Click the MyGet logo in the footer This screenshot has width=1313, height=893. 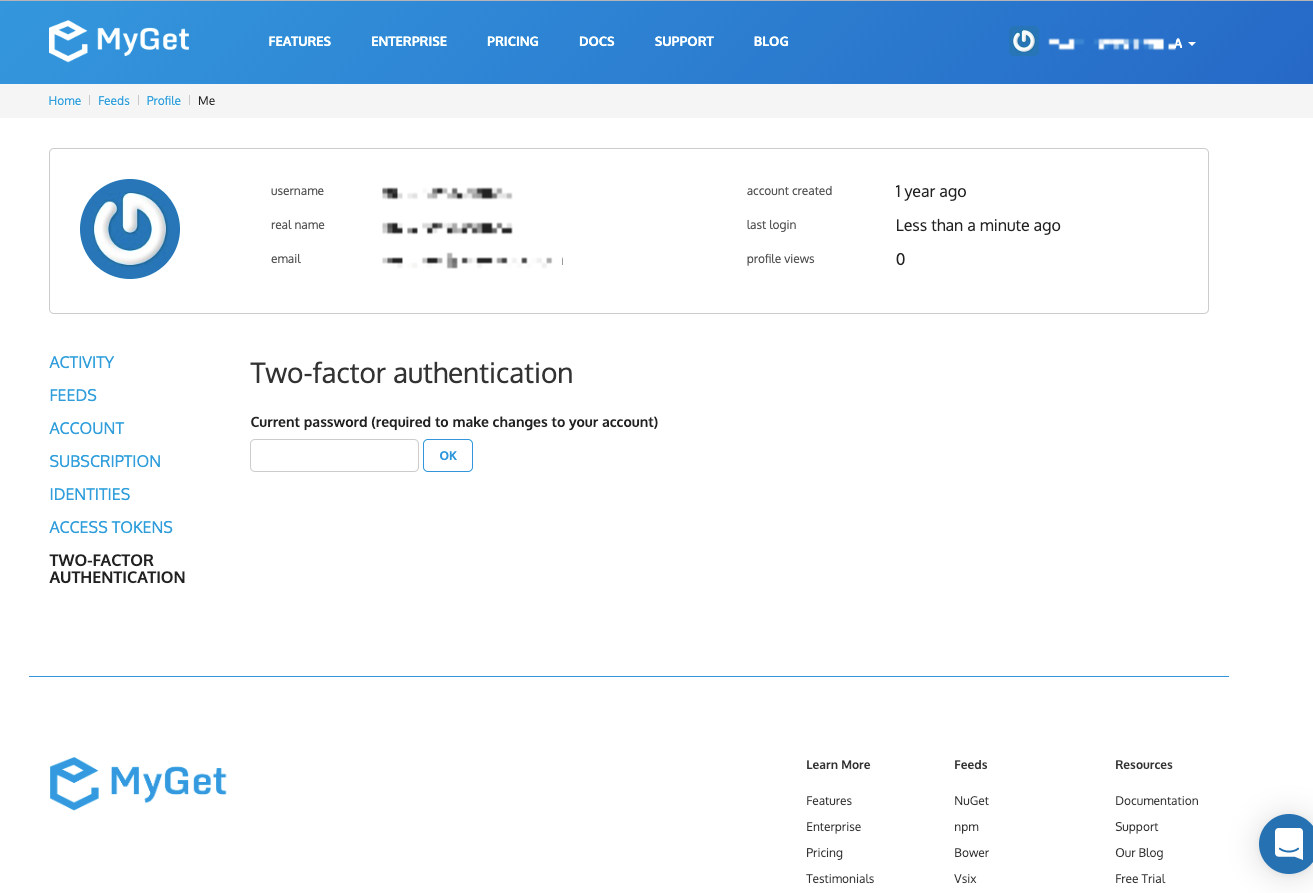pos(138,783)
